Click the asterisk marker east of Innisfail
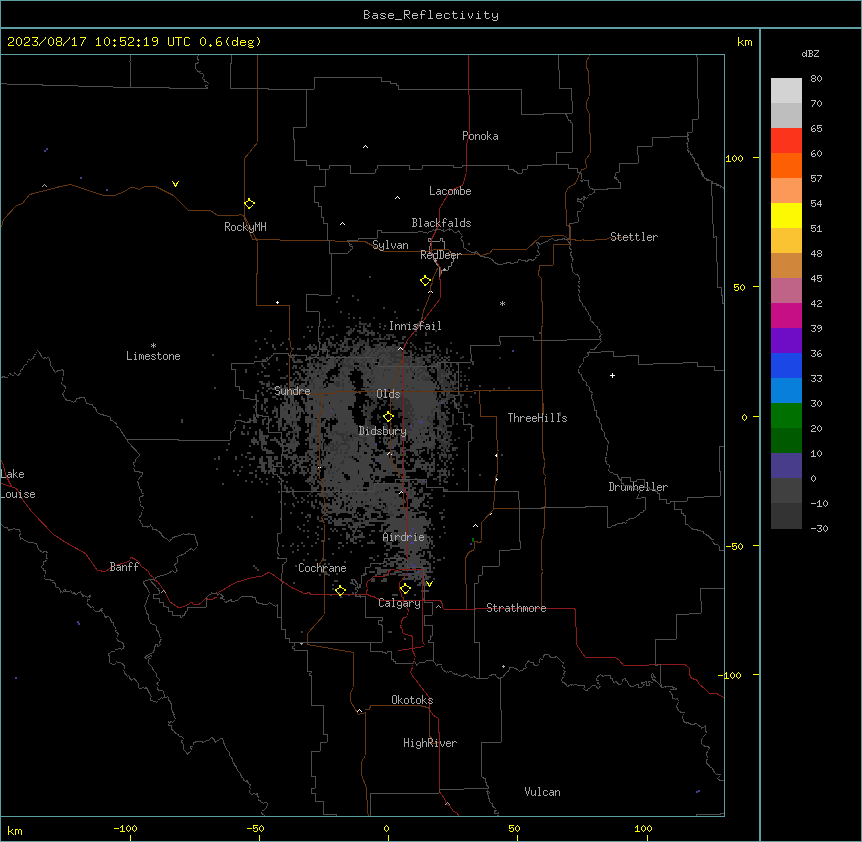The image size is (862, 842). tap(502, 303)
